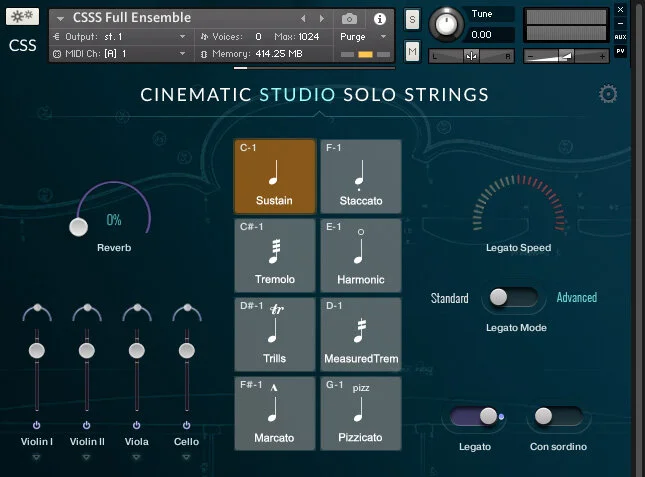Toggle the Legato Mode Standard/Advanced switch
Viewport: 645px width, 477px height.
click(x=513, y=297)
